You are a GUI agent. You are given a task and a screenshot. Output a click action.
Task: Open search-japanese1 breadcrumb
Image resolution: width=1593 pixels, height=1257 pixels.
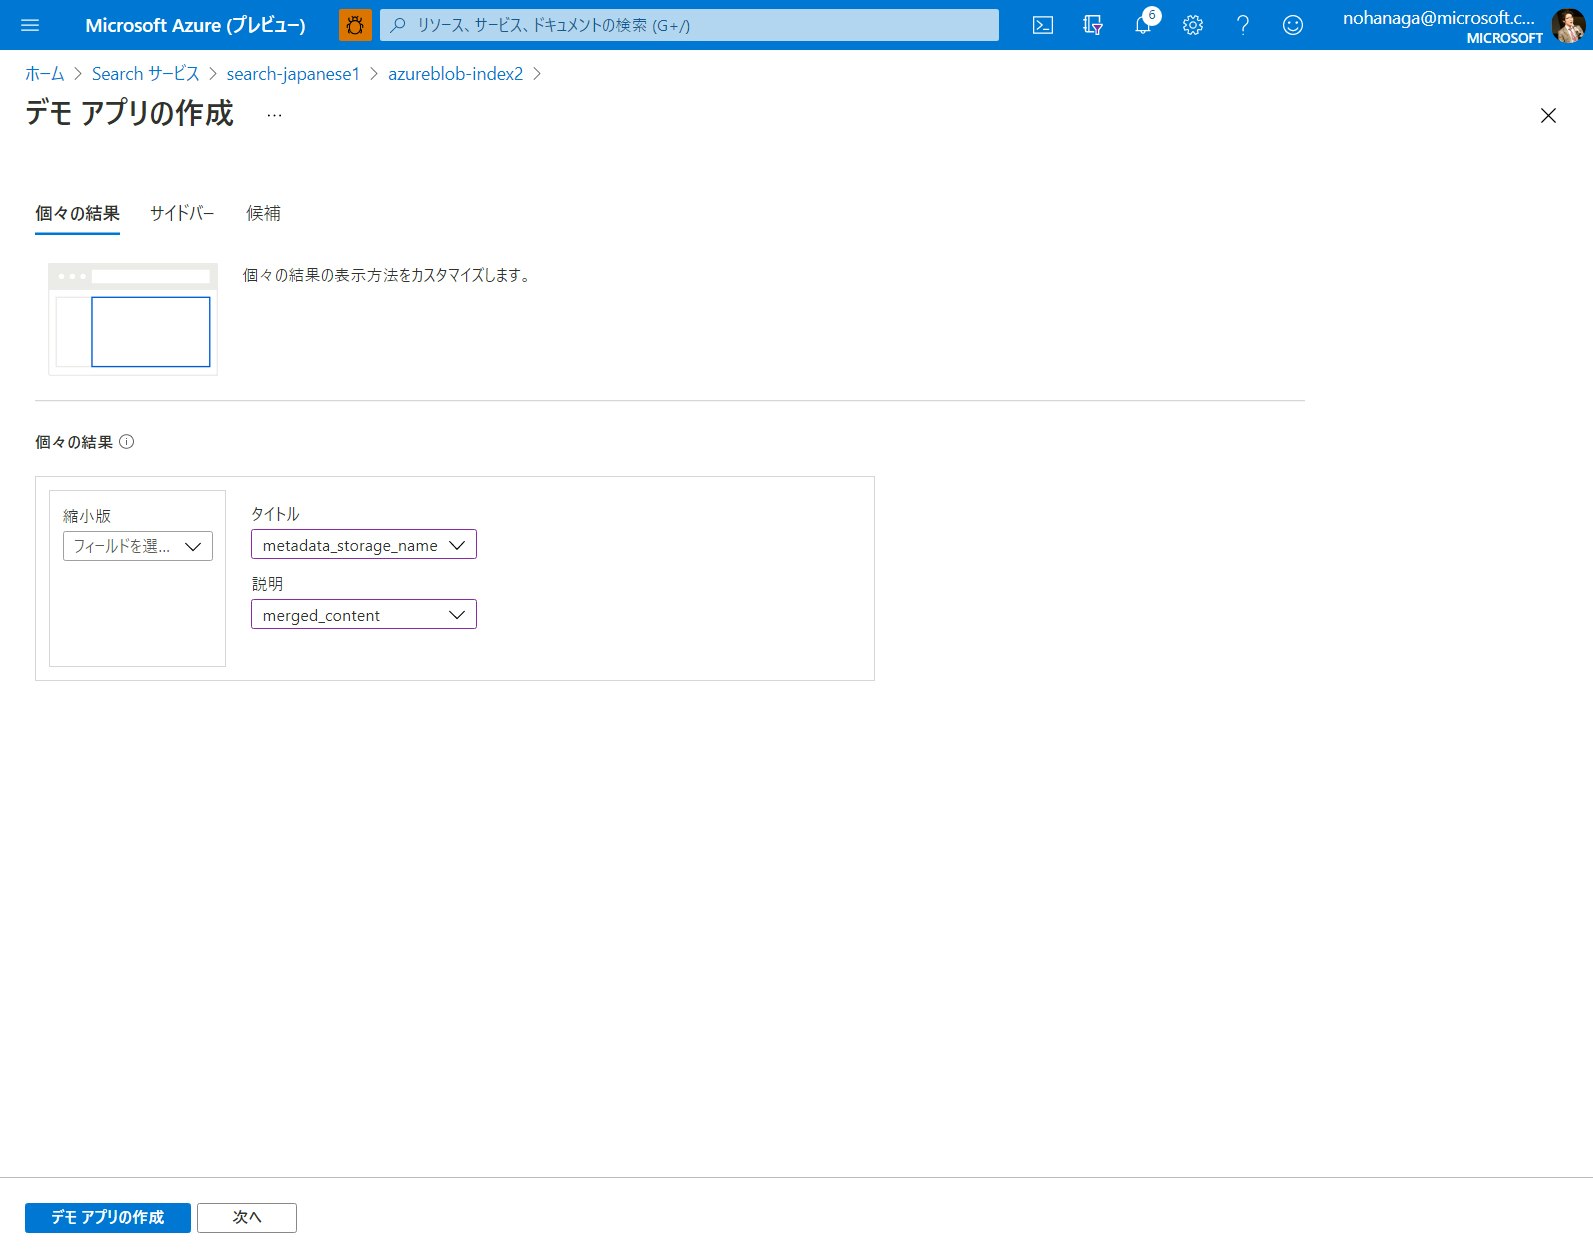(293, 74)
